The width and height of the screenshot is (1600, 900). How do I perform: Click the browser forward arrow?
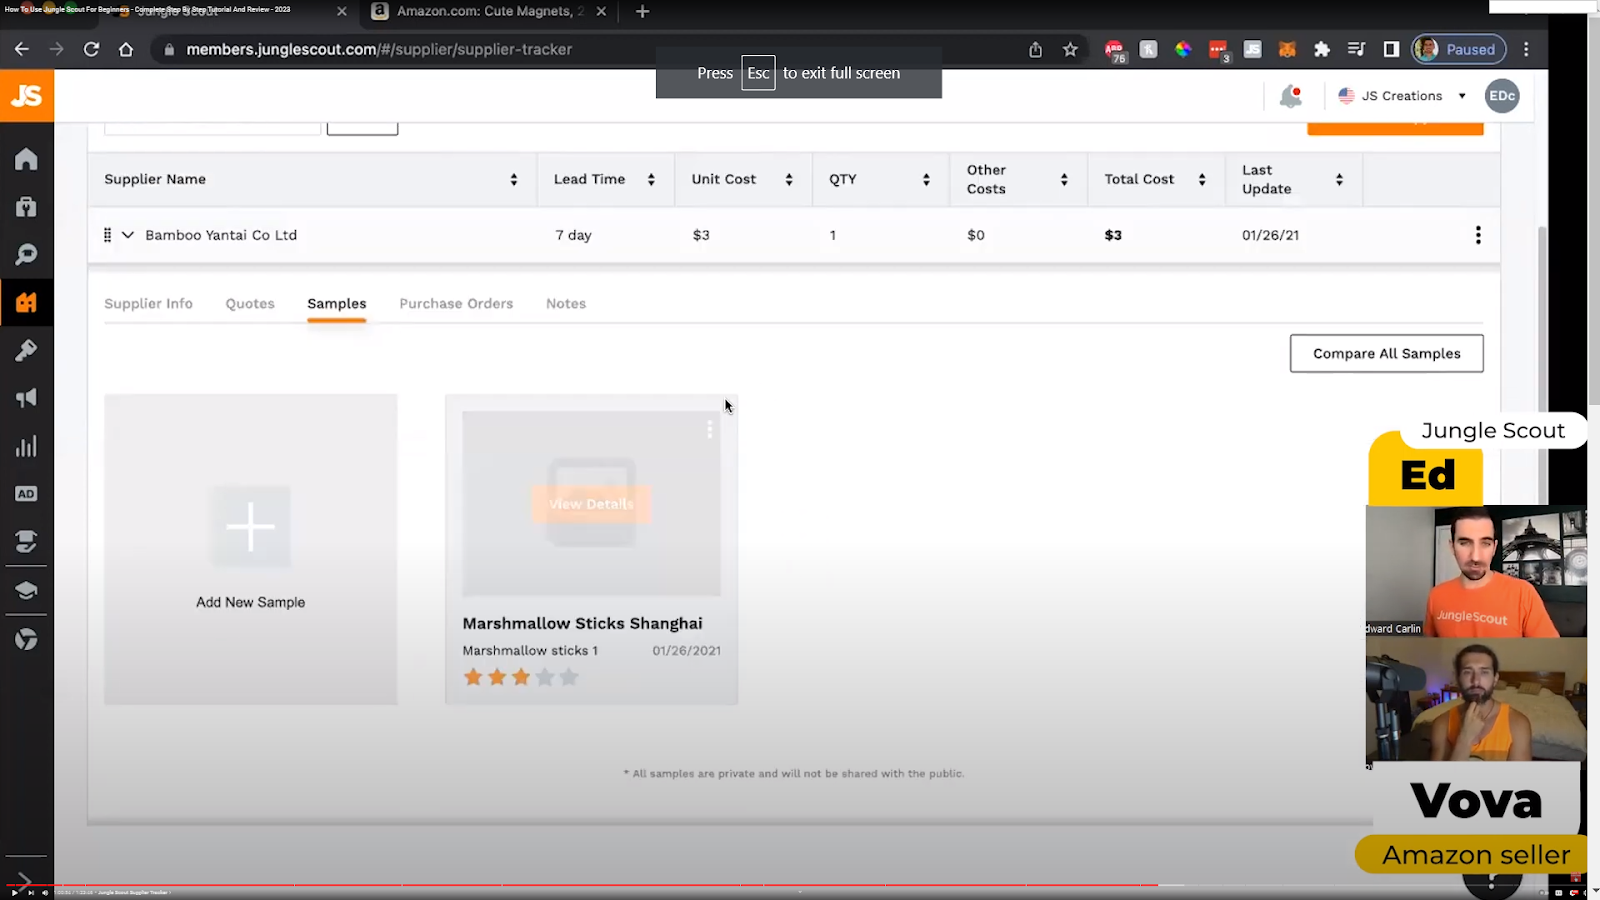[x=57, y=49]
